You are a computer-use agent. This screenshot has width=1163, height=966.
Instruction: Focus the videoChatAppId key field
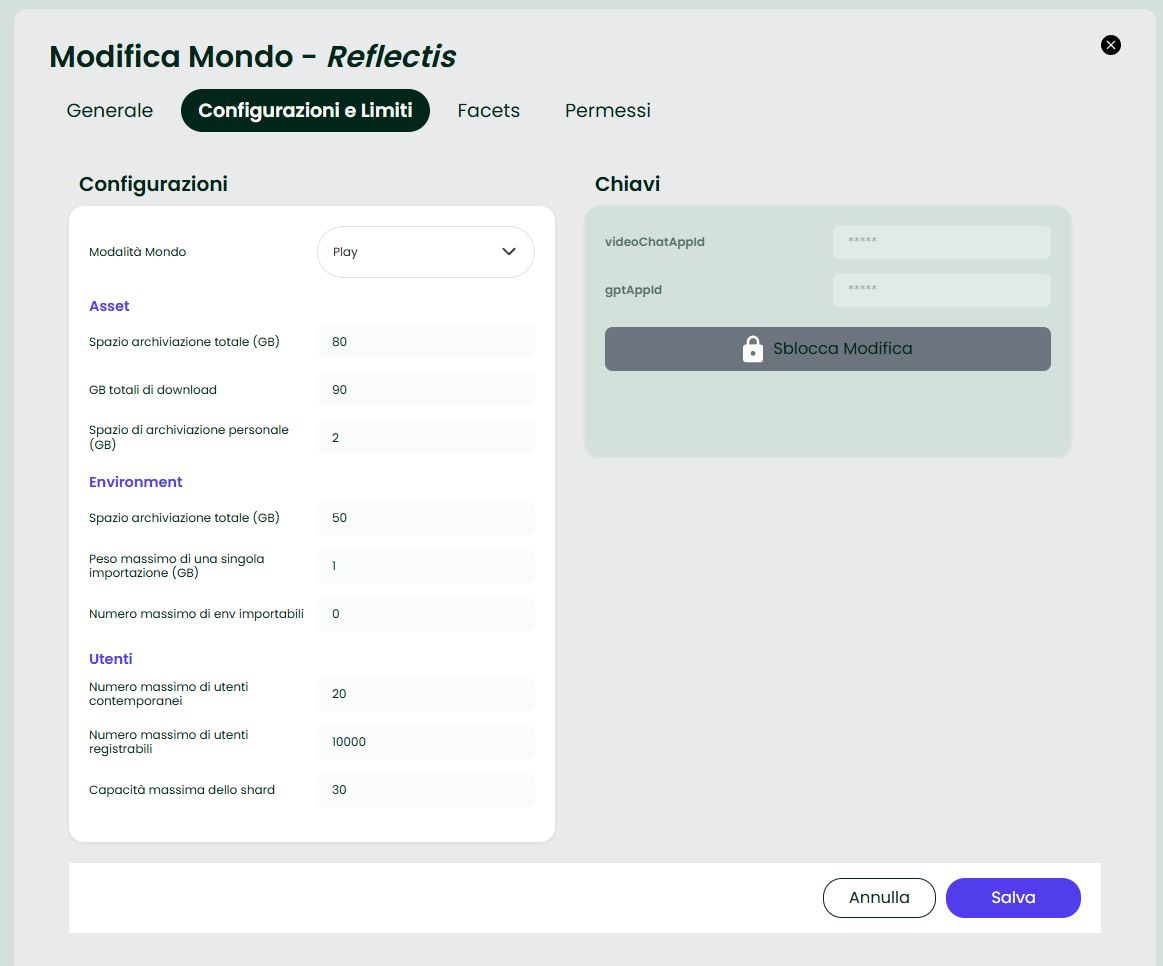point(941,242)
